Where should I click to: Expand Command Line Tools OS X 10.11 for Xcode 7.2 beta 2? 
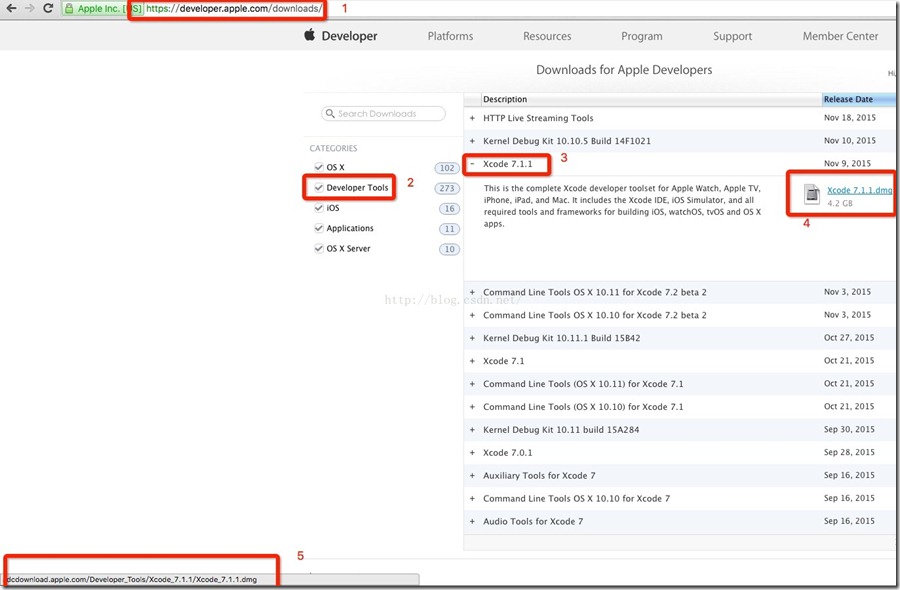coord(472,292)
